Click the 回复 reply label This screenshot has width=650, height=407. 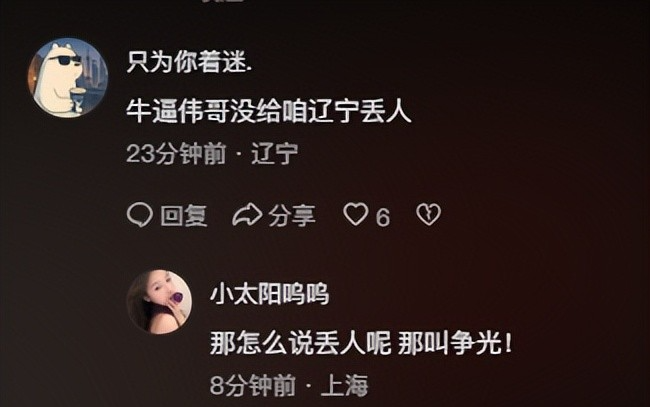184,216
